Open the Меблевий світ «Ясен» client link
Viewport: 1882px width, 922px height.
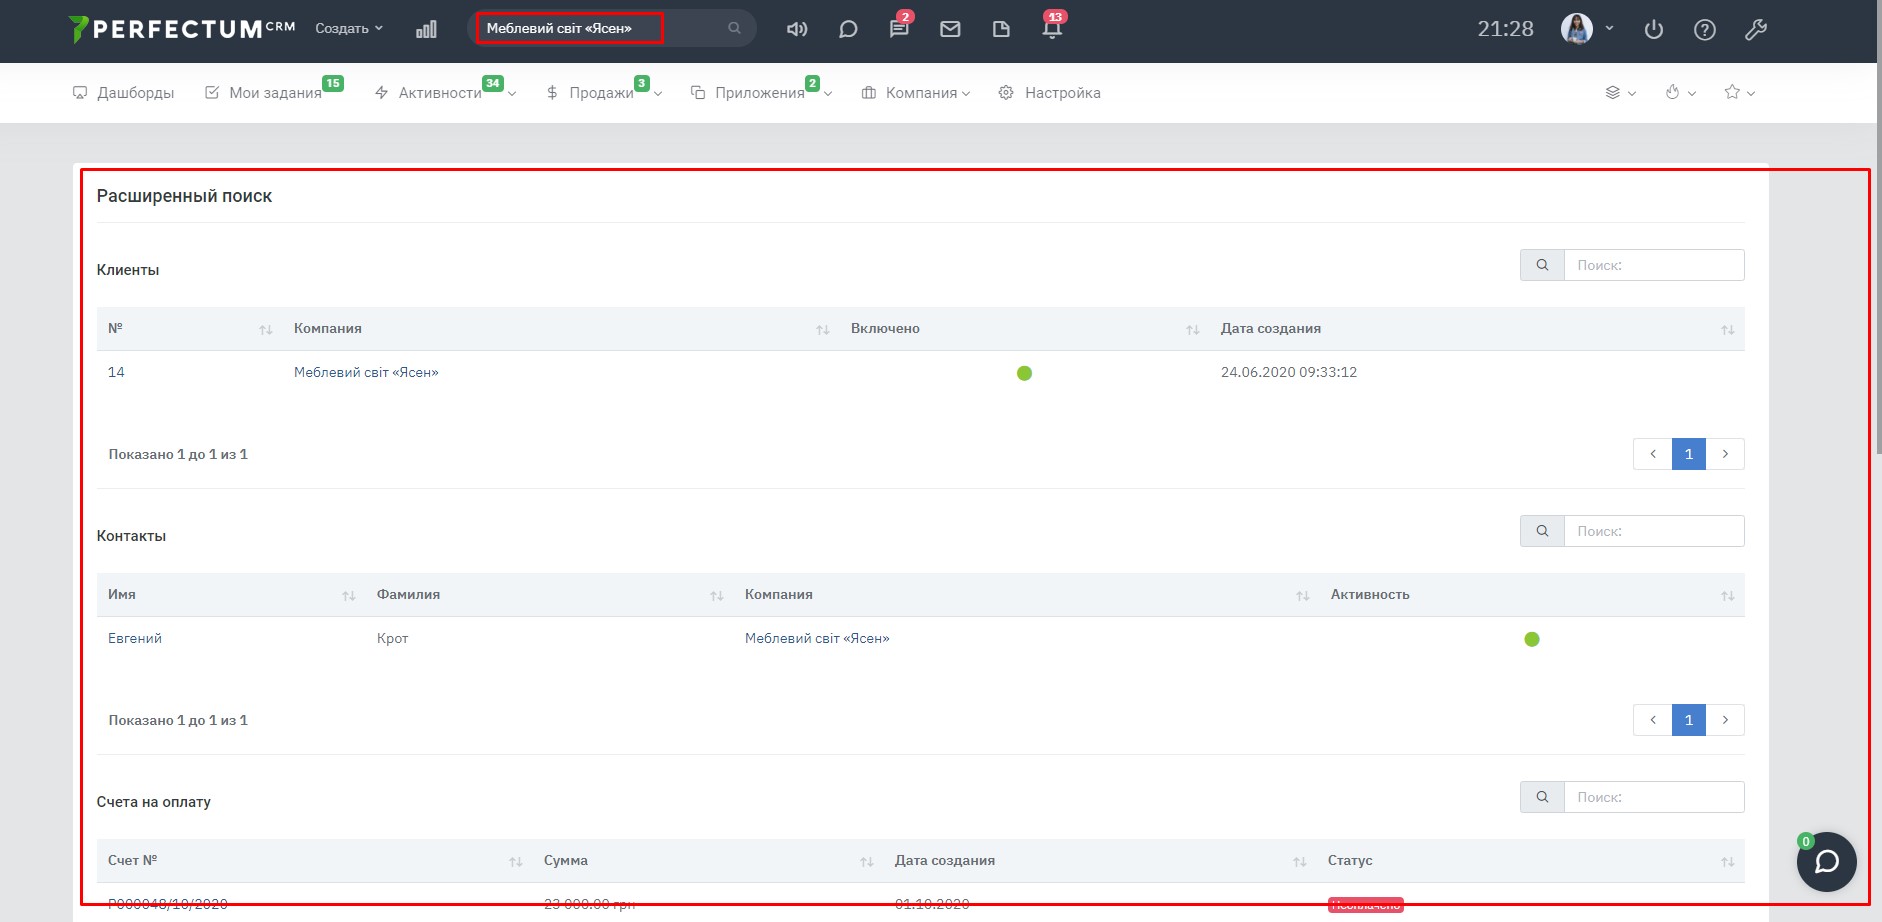(366, 372)
